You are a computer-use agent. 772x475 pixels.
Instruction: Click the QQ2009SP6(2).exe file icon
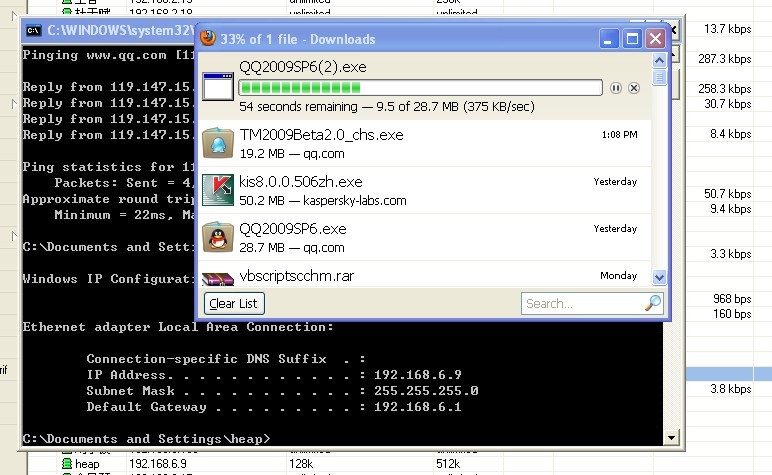218,86
